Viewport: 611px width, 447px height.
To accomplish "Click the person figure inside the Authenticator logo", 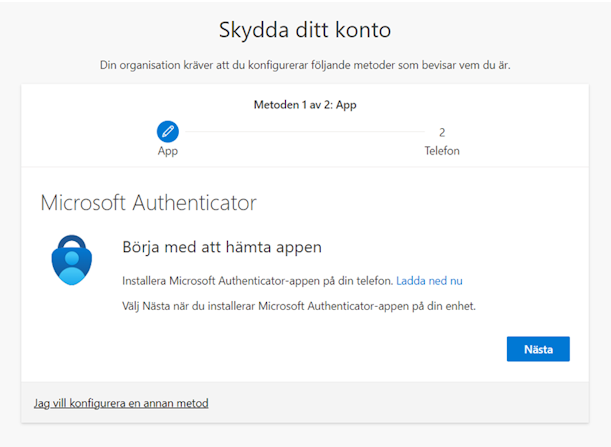I will tap(72, 268).
